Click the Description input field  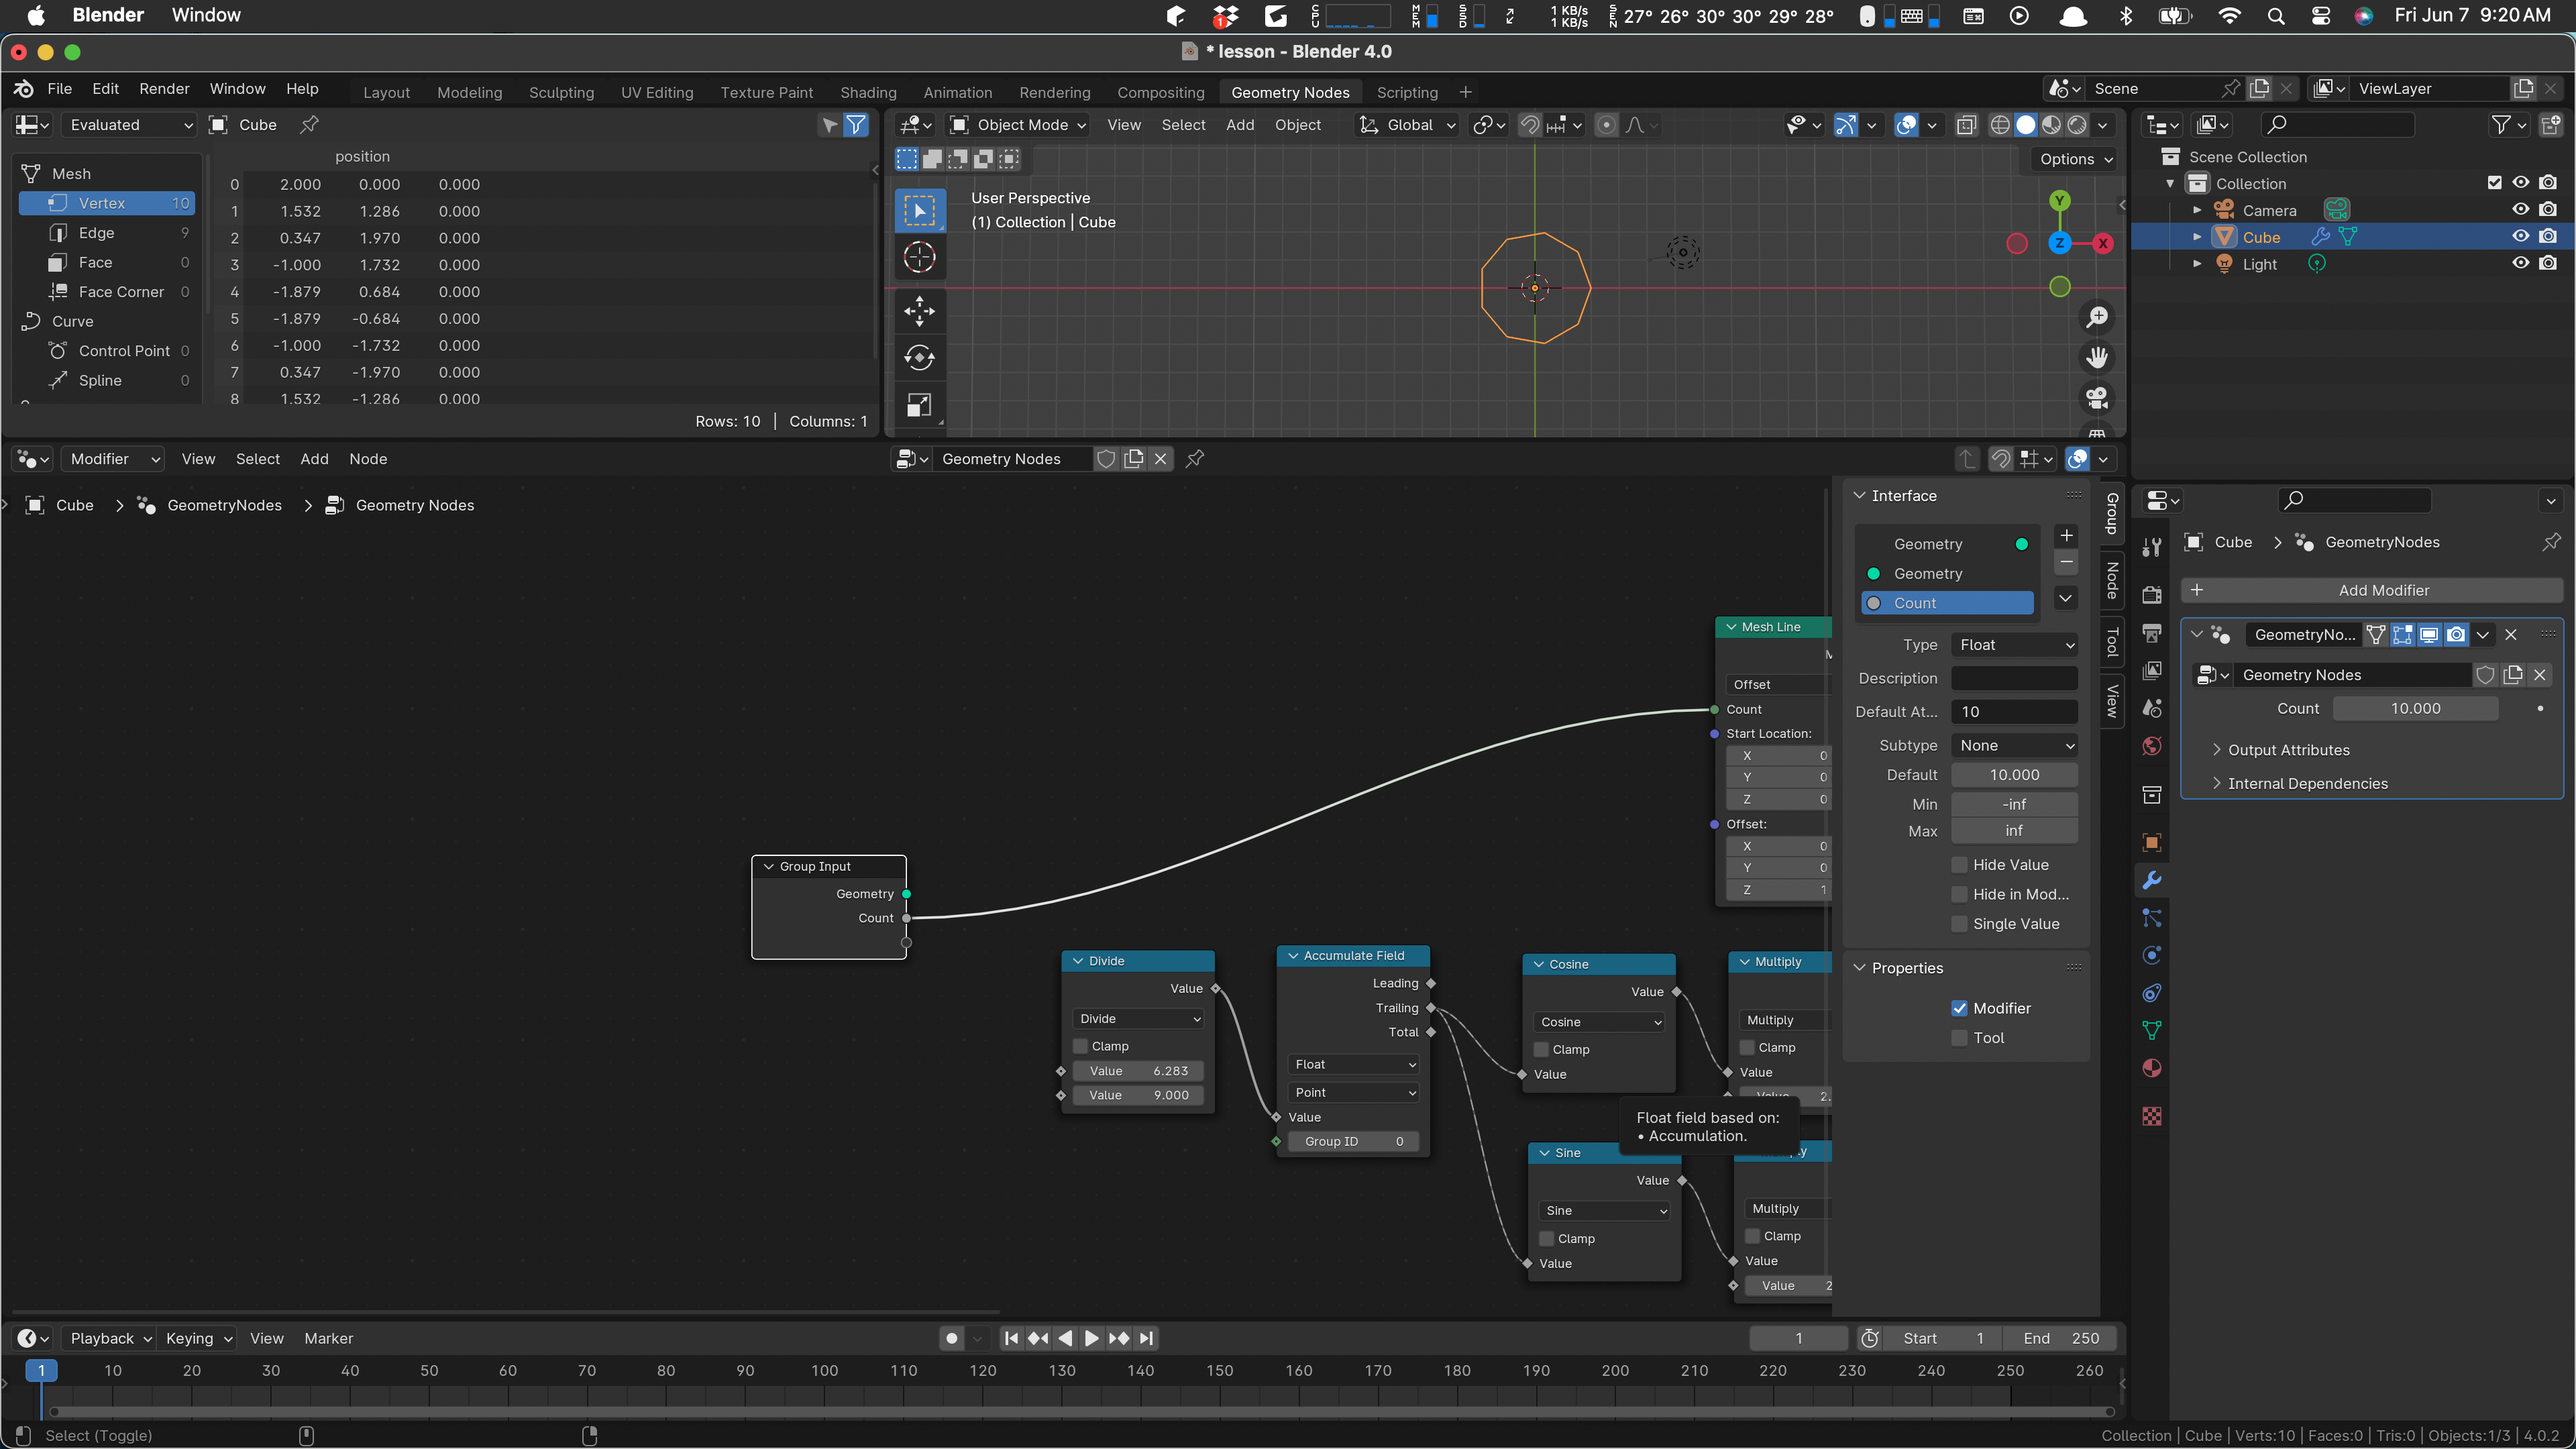click(x=2014, y=678)
